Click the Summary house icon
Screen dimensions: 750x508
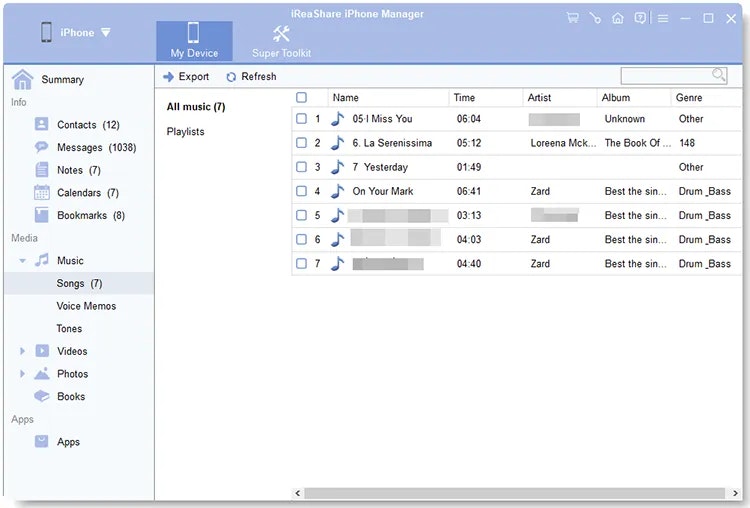(22, 79)
